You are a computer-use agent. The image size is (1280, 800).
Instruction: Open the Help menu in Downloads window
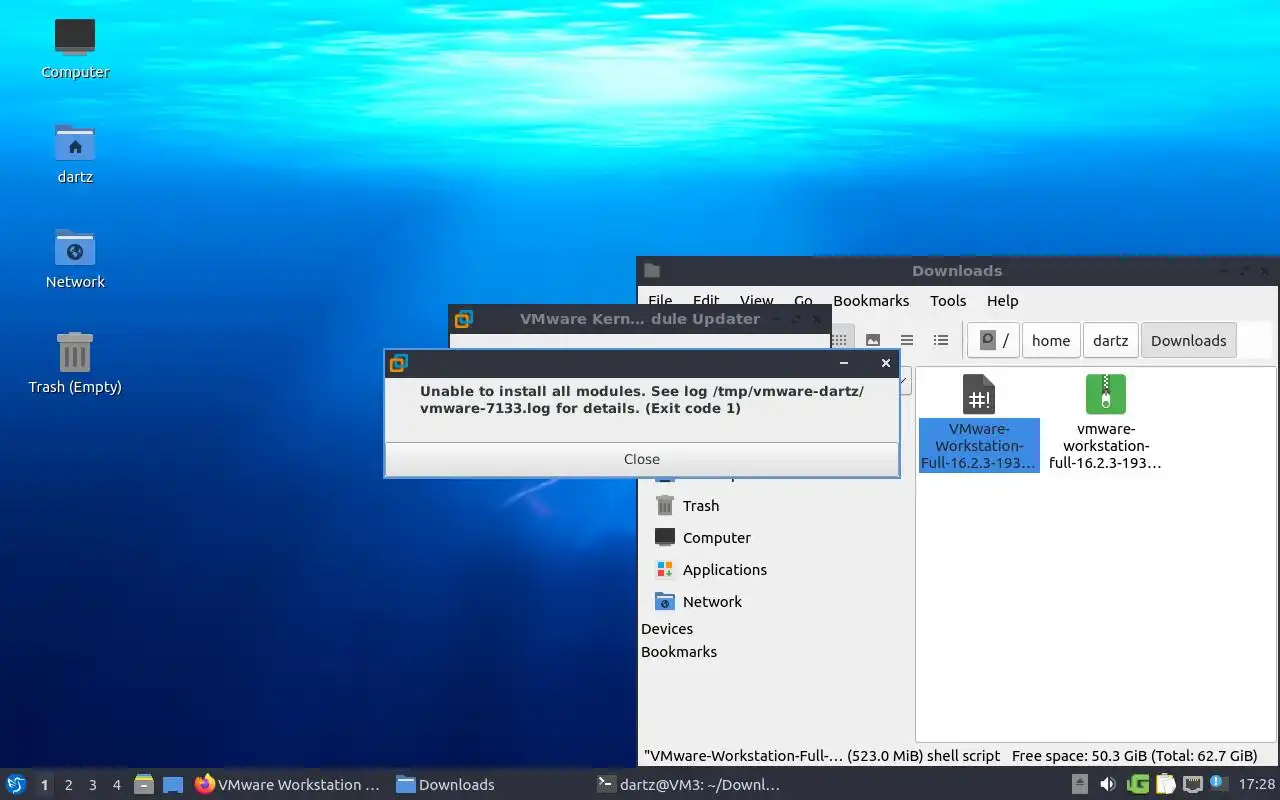[x=1002, y=300]
